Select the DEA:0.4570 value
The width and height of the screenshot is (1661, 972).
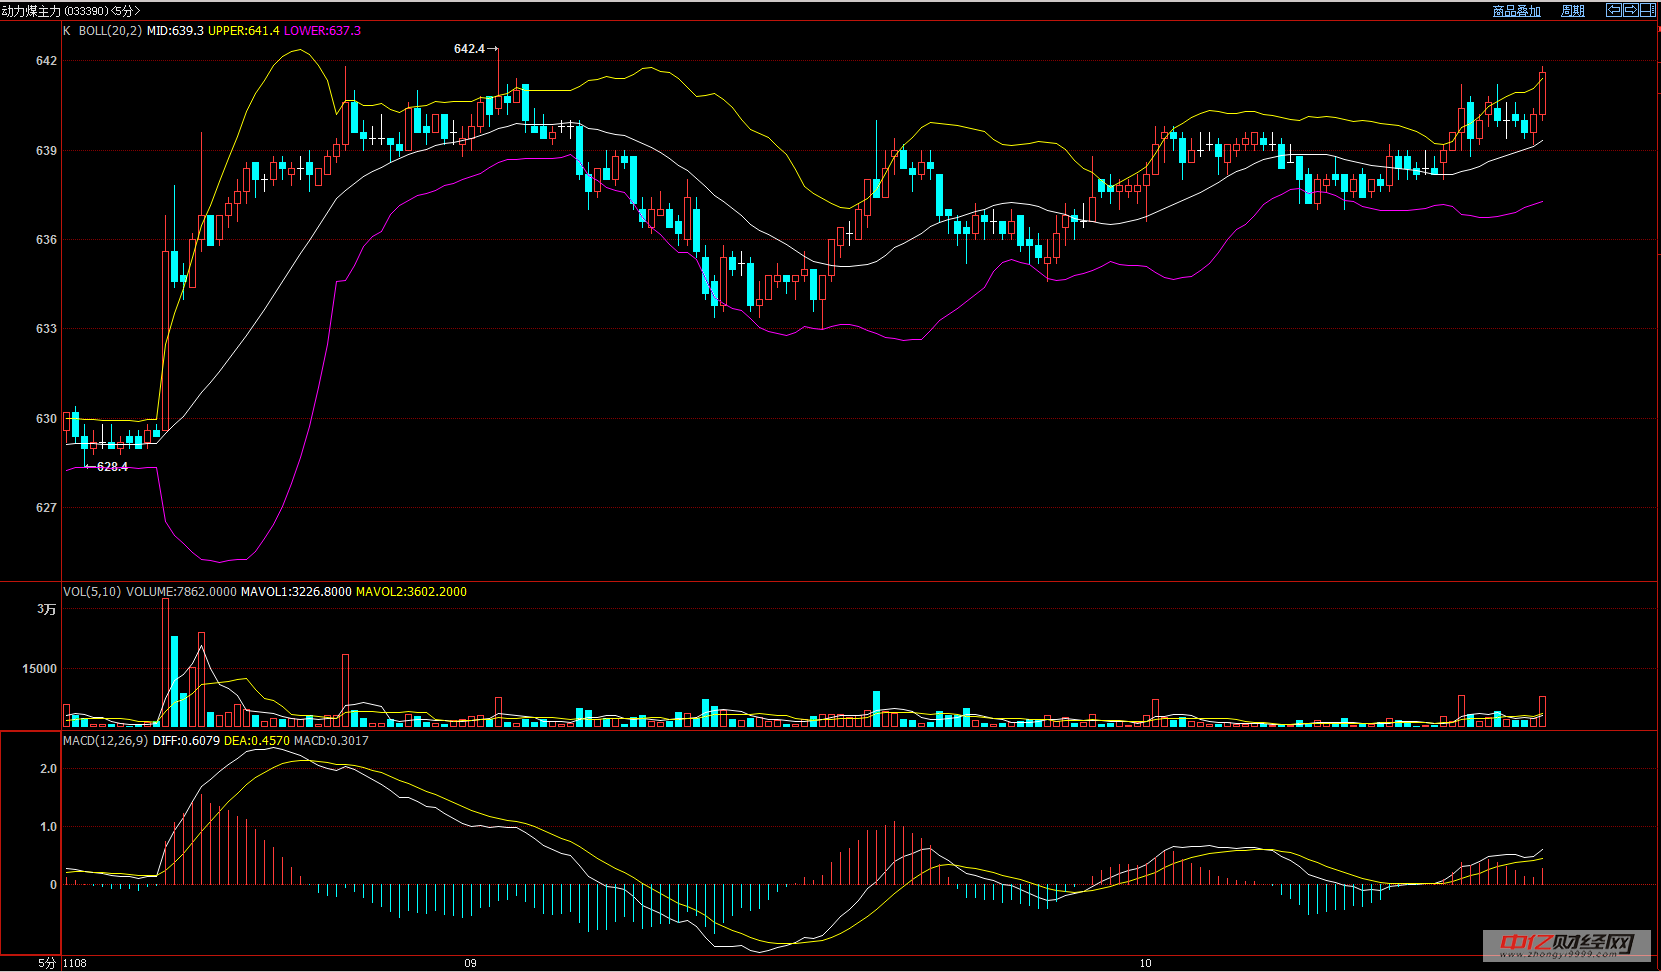click(257, 741)
